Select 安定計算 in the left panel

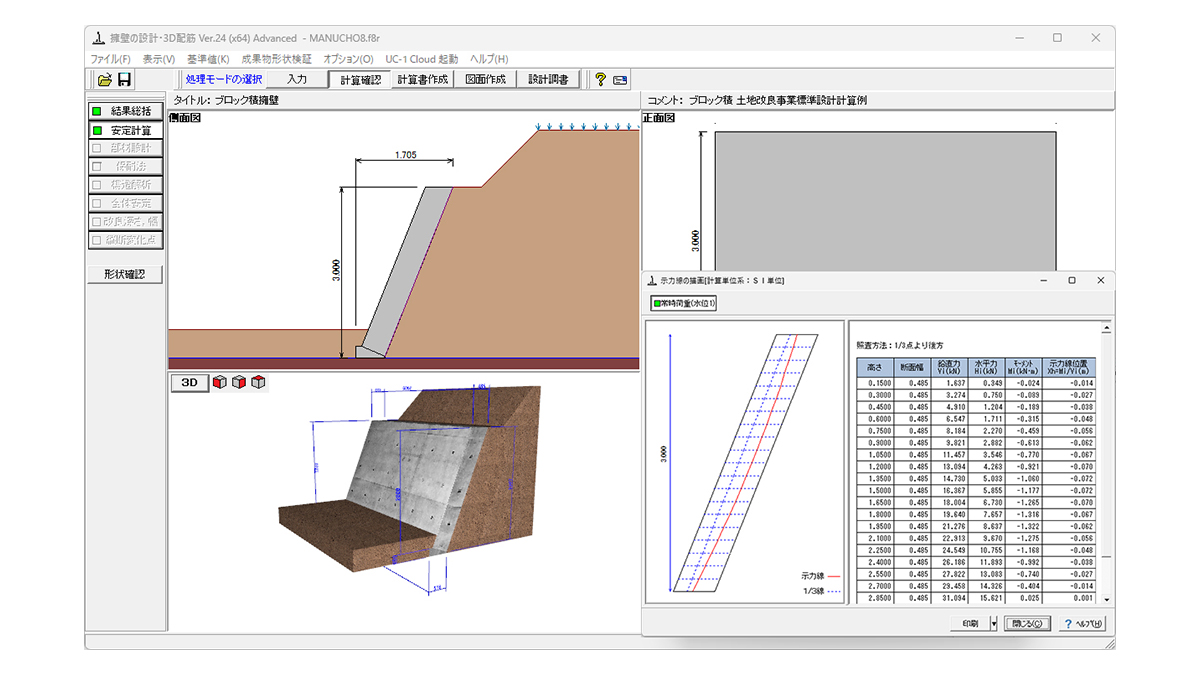tap(125, 130)
